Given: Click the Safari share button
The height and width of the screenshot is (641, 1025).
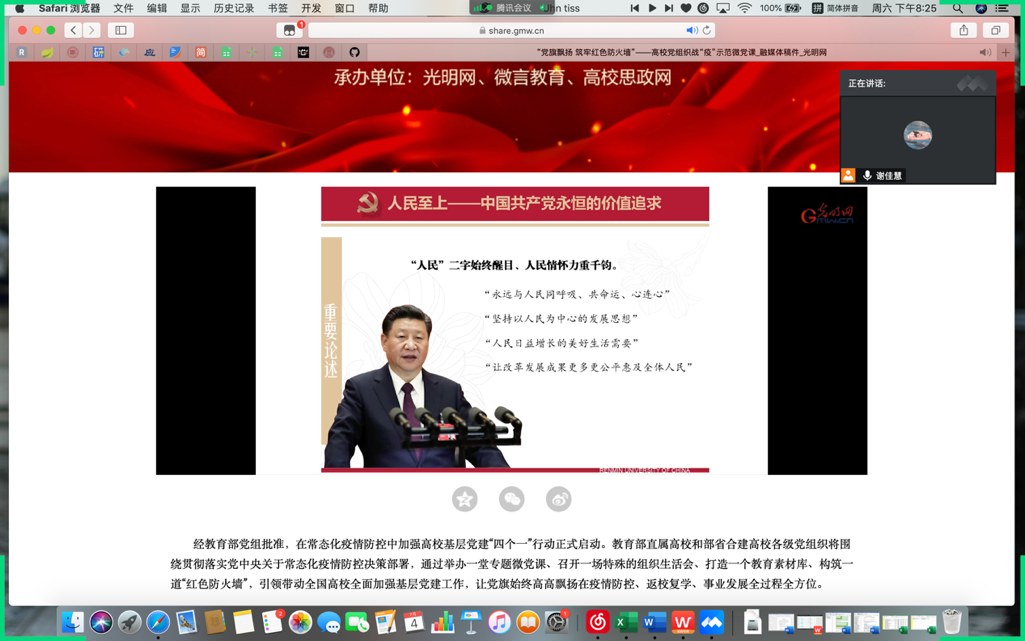Looking at the screenshot, I should pos(964,30).
